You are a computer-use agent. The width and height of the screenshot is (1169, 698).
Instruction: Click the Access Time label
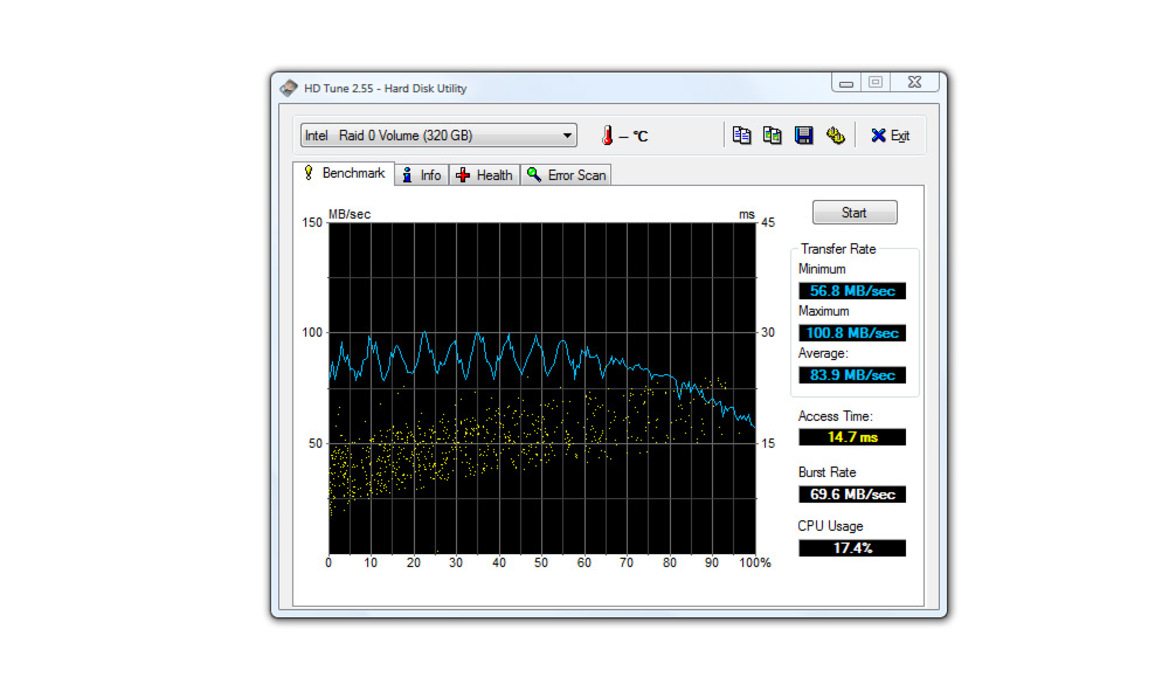pyautogui.click(x=835, y=416)
